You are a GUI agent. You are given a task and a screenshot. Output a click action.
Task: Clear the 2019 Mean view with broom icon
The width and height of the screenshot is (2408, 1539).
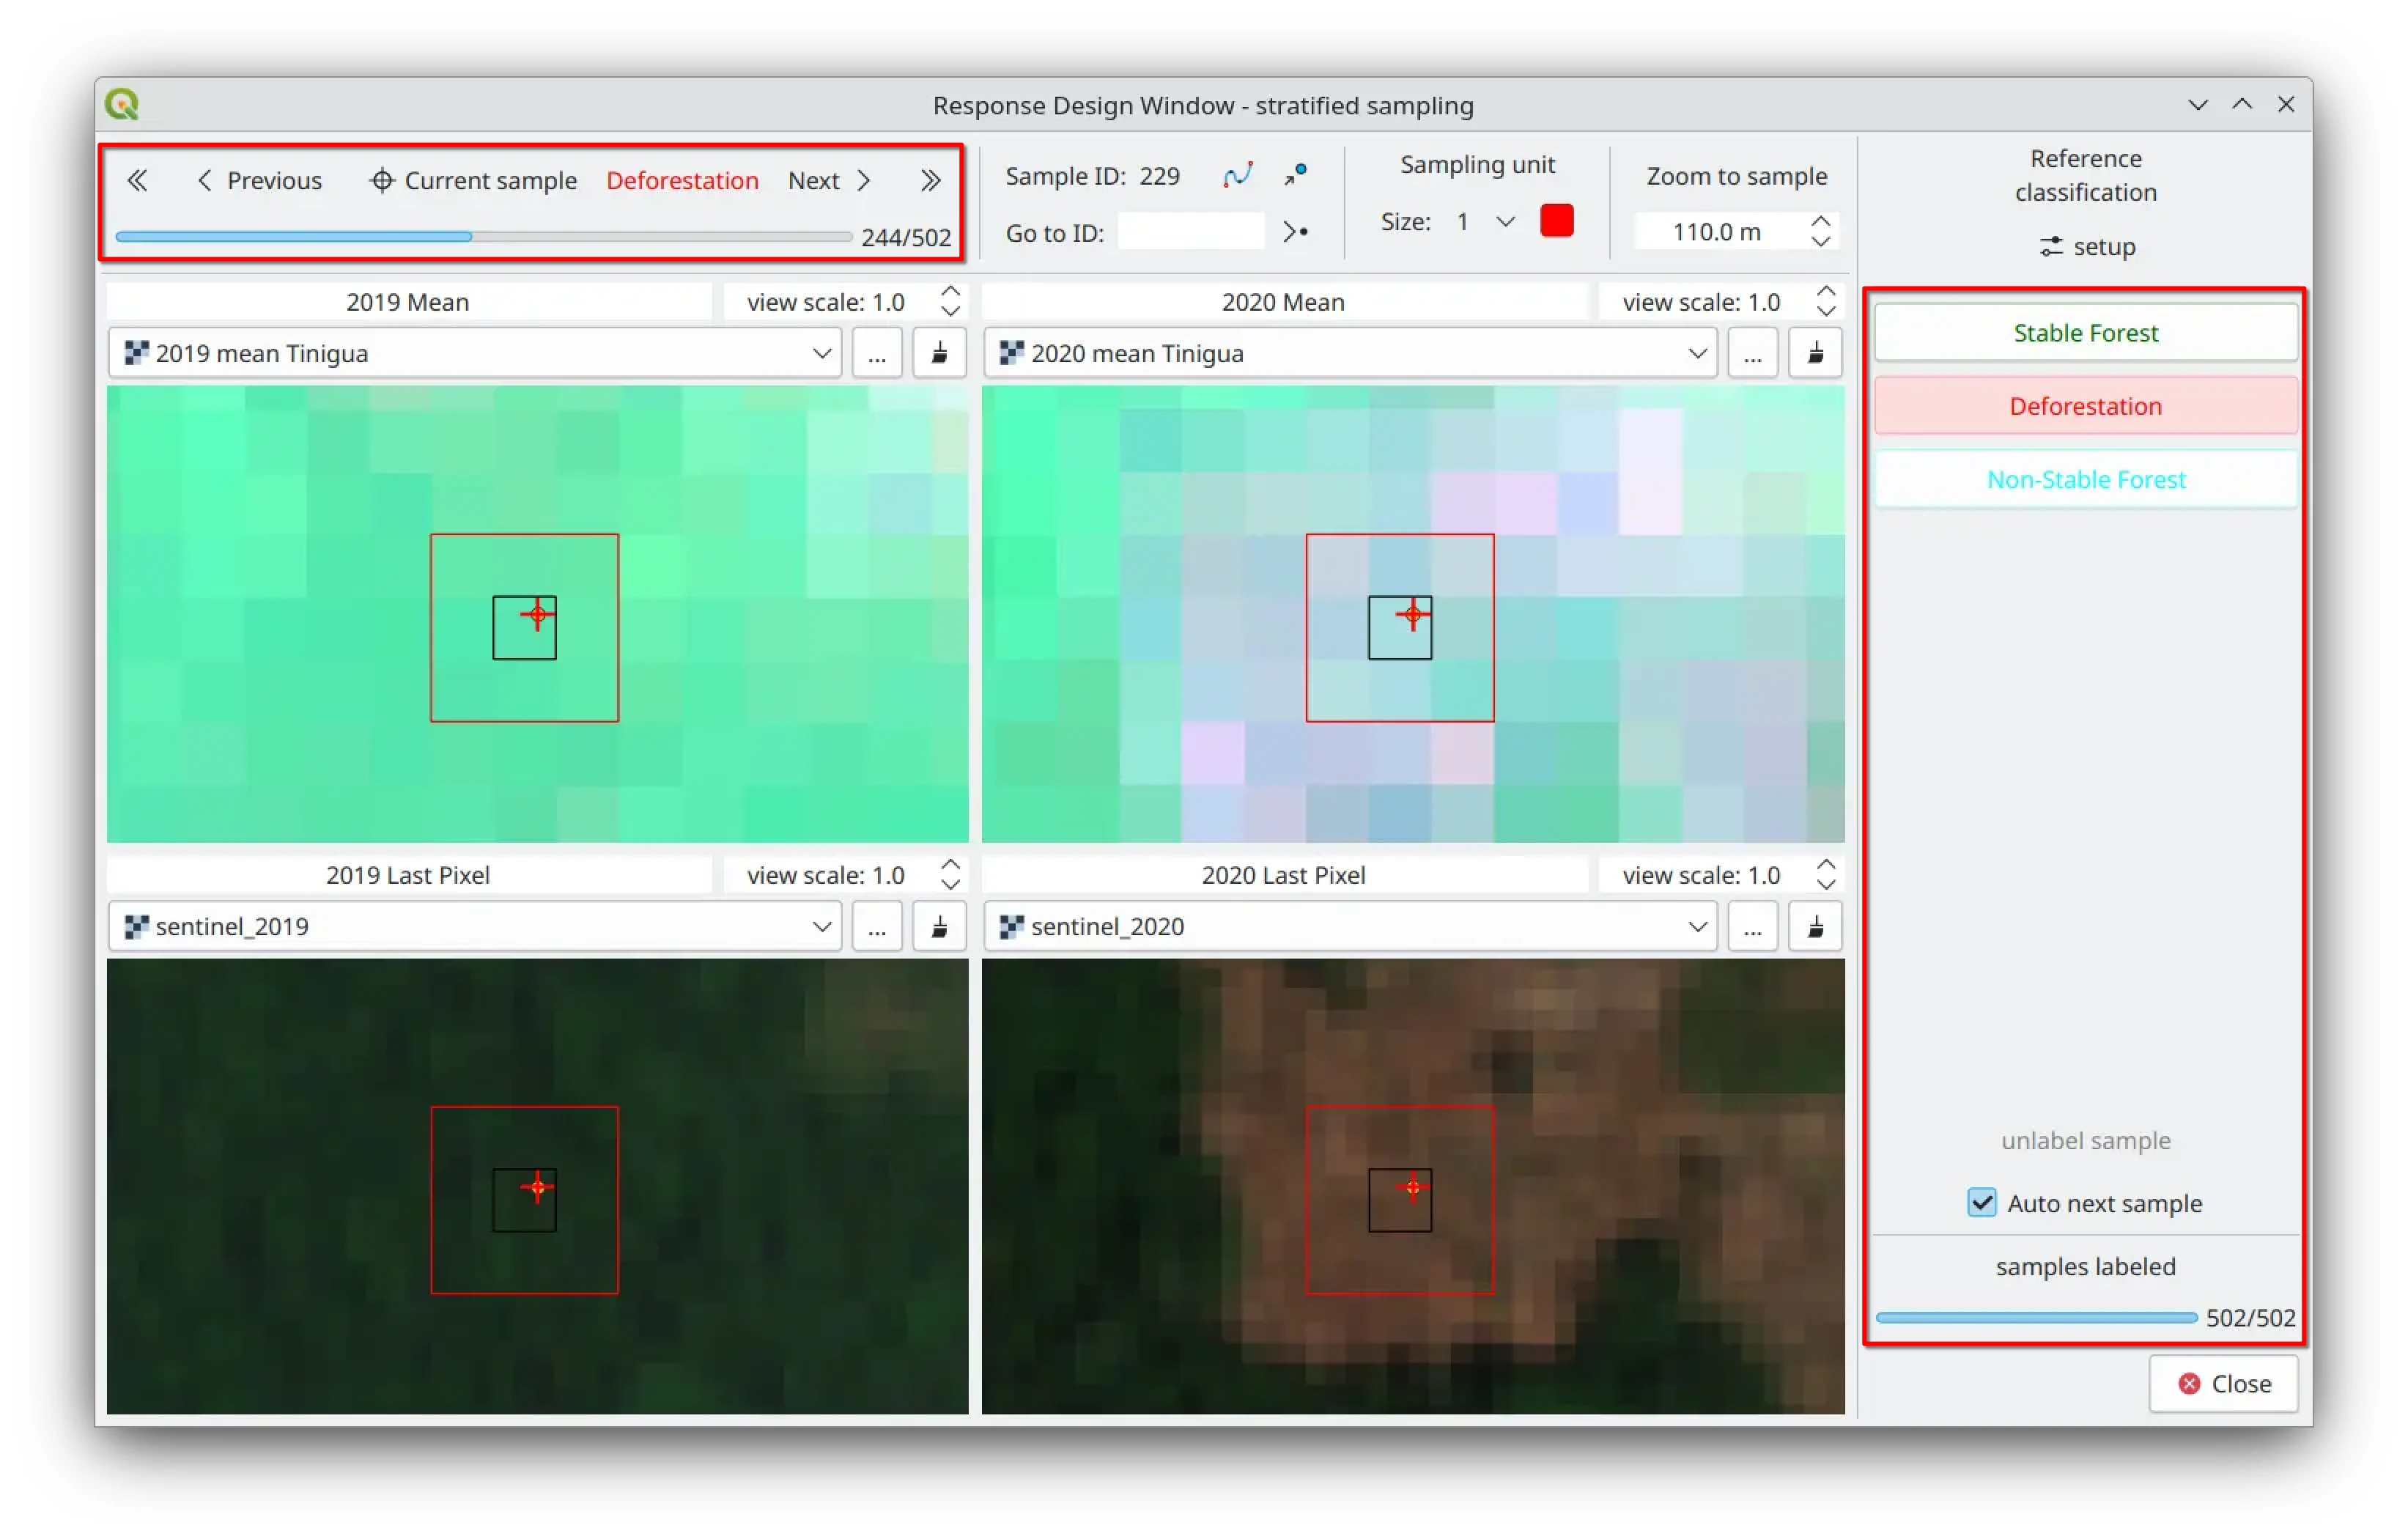pos(939,353)
